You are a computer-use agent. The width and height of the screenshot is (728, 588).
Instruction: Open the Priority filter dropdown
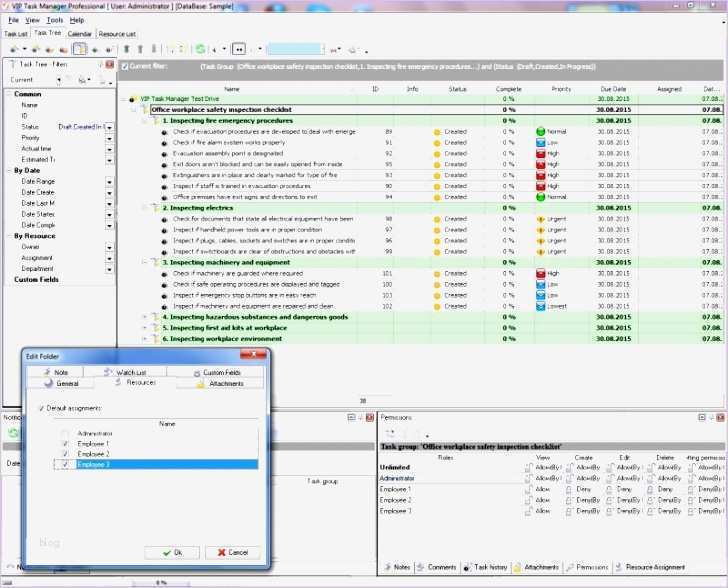pos(110,138)
